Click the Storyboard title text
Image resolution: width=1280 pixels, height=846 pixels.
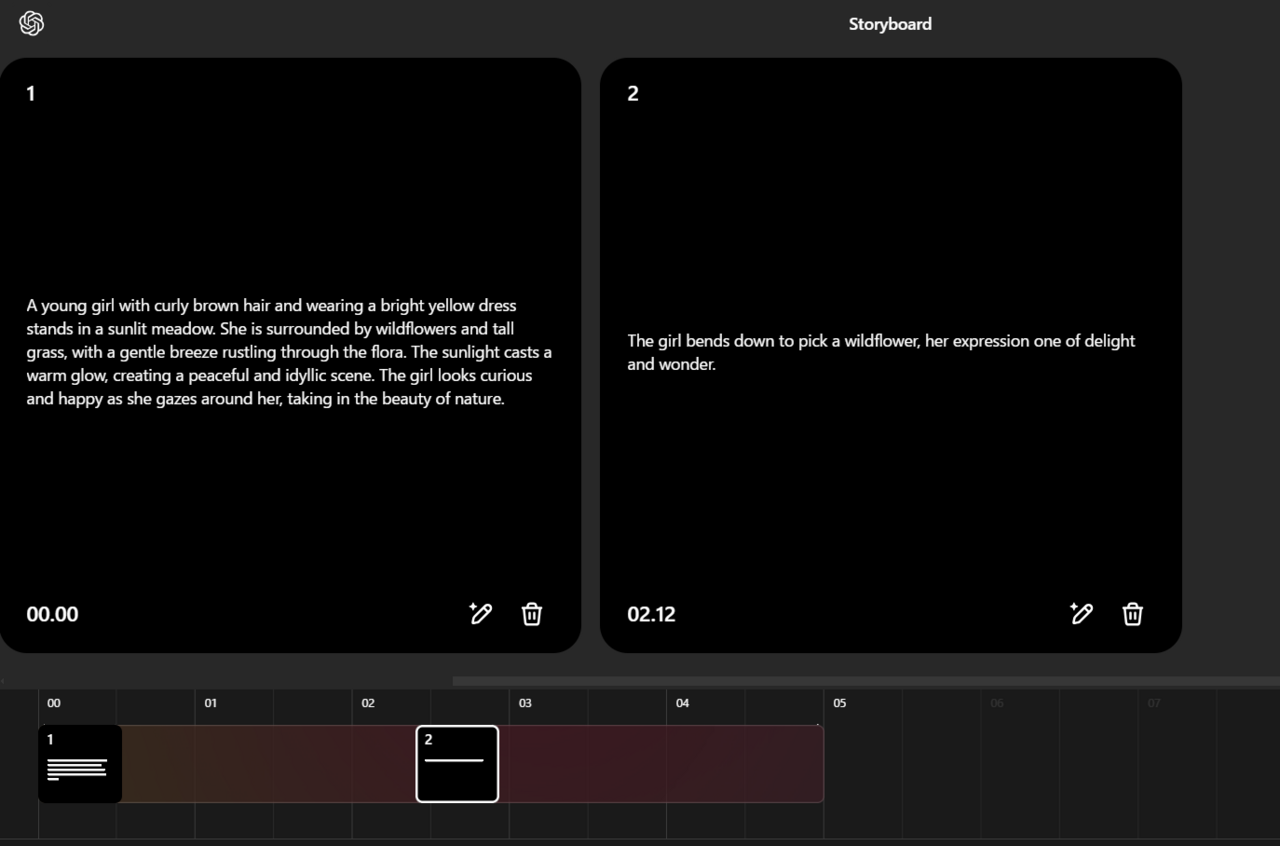pos(890,24)
